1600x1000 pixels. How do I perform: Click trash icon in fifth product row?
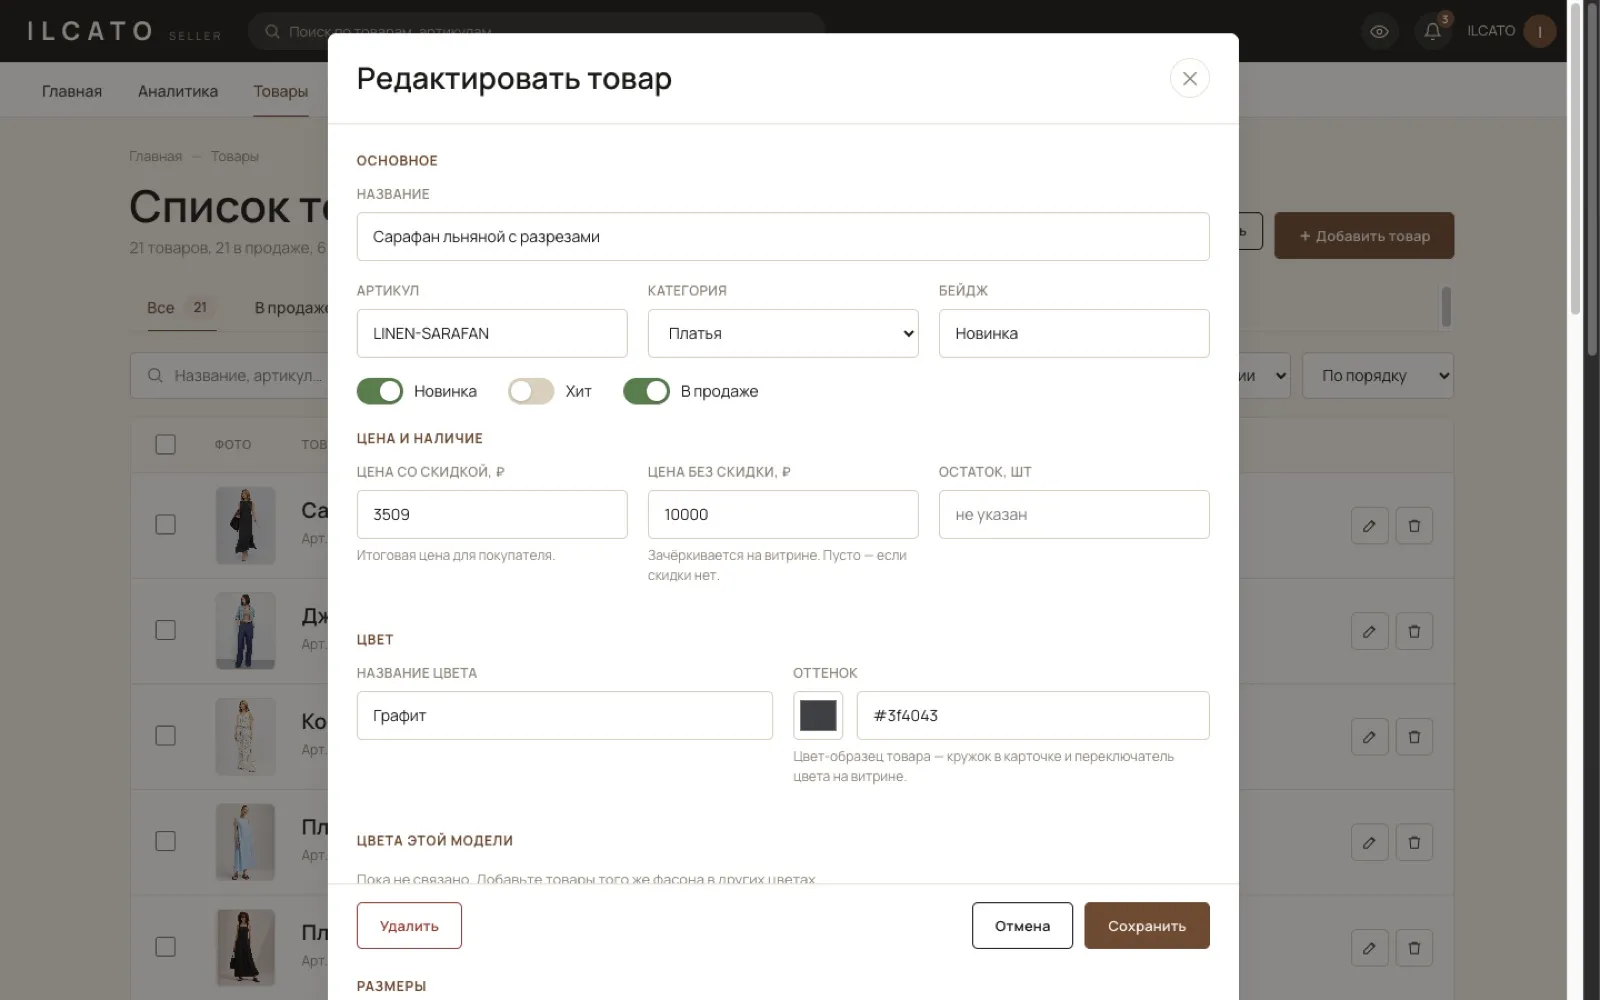[1414, 948]
